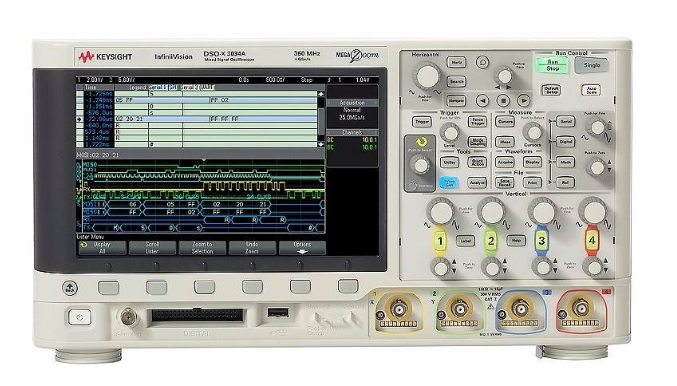The width and height of the screenshot is (677, 386).
Task: Click the front-panel USB port
Action: (278, 312)
